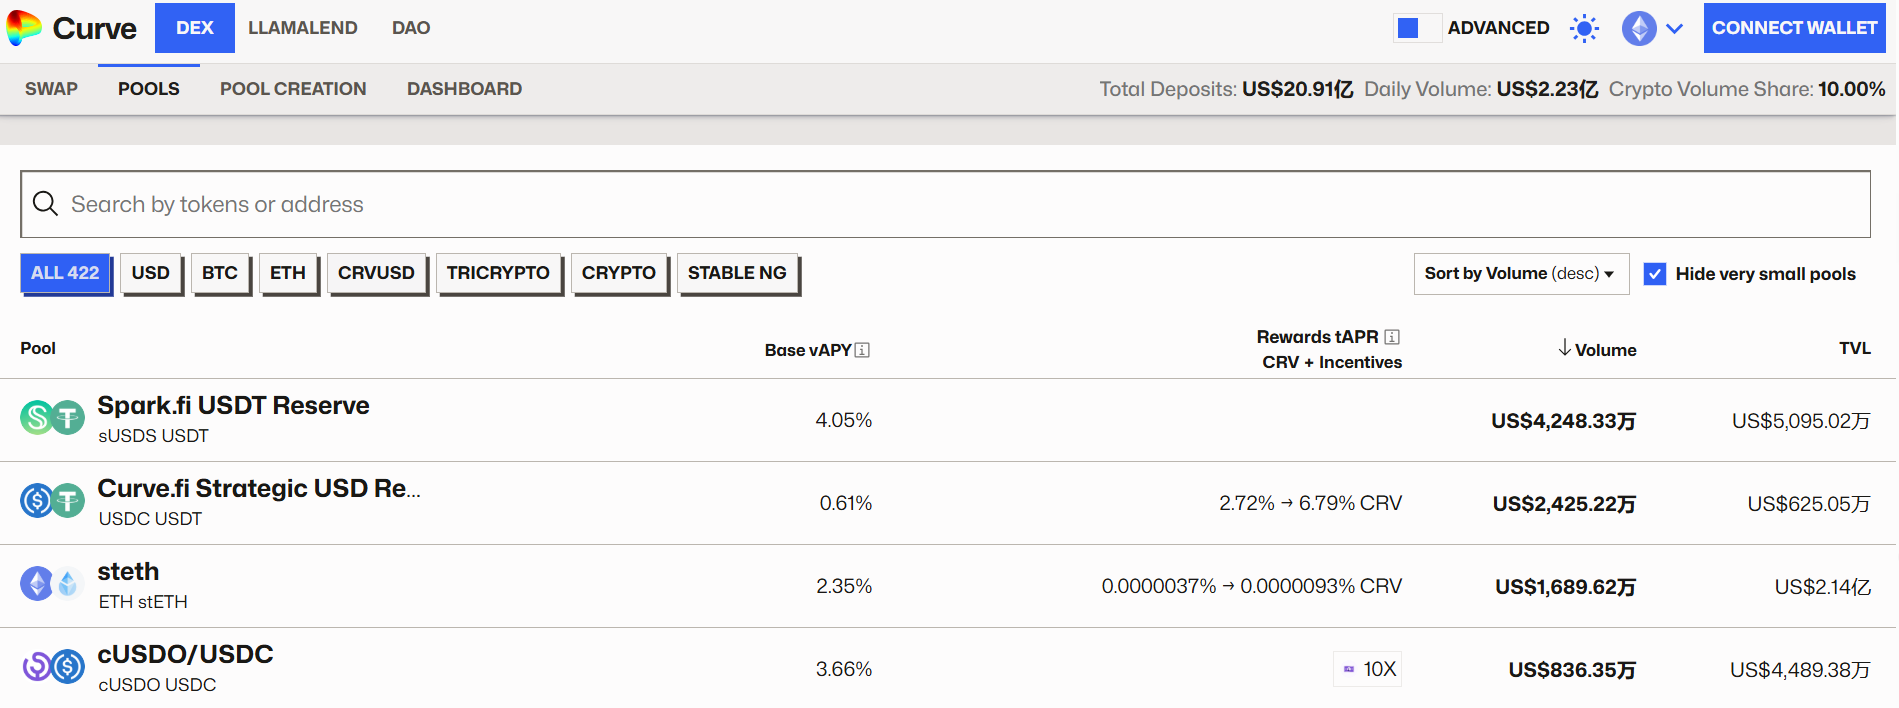The width and height of the screenshot is (1899, 708).
Task: Click the ETH stETH token icons
Action: point(52,584)
